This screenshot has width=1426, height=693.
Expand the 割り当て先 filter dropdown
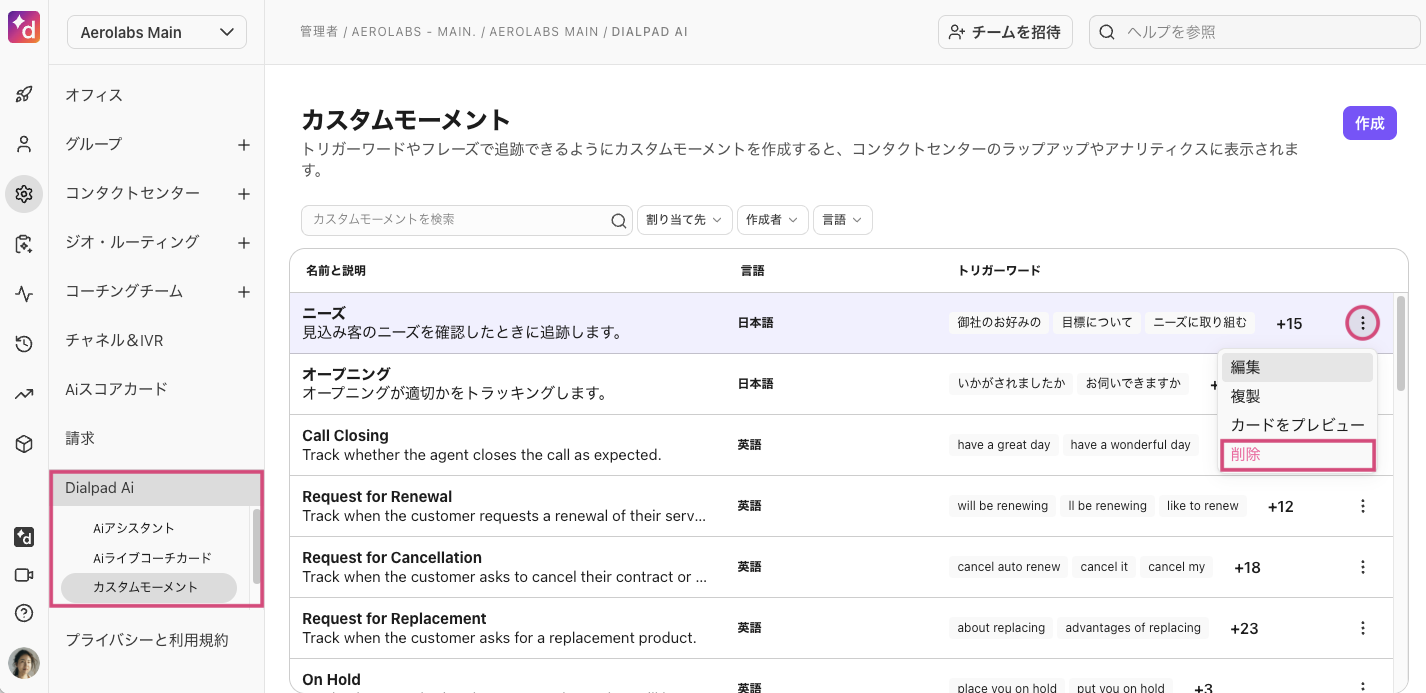click(684, 220)
